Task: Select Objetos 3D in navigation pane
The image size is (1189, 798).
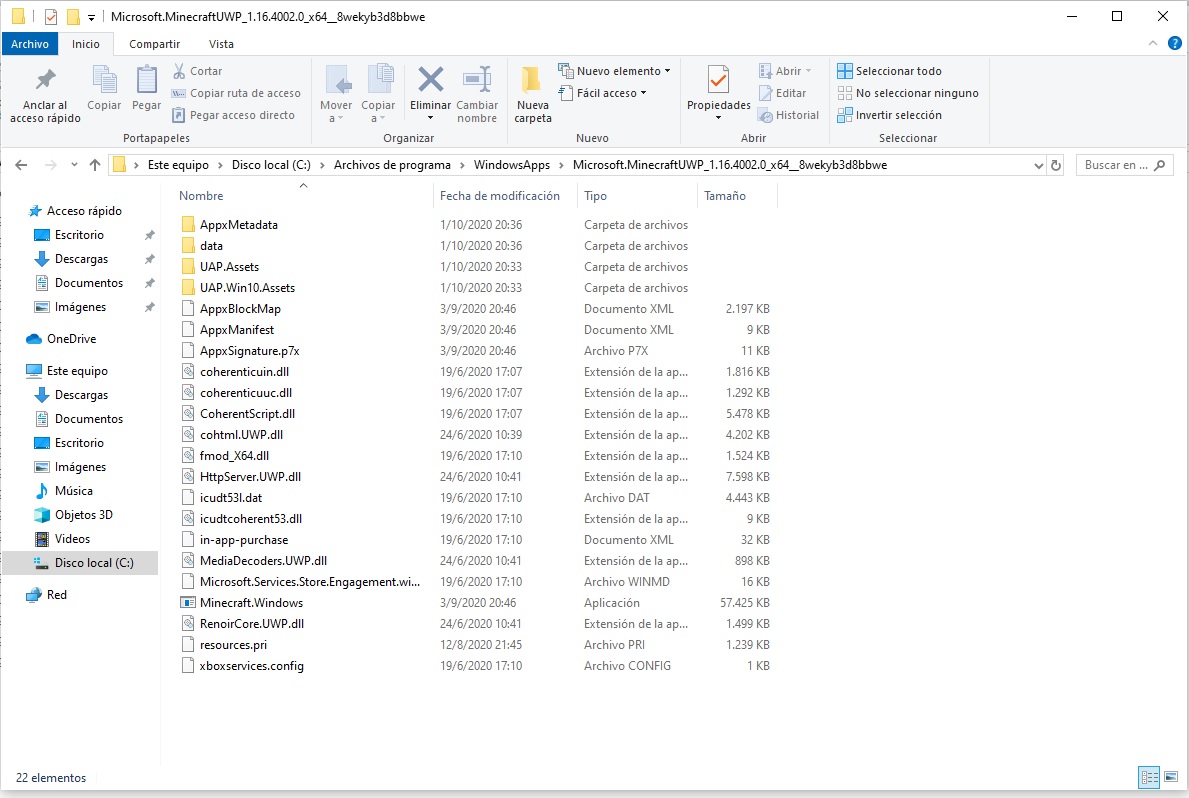Action: (83, 515)
